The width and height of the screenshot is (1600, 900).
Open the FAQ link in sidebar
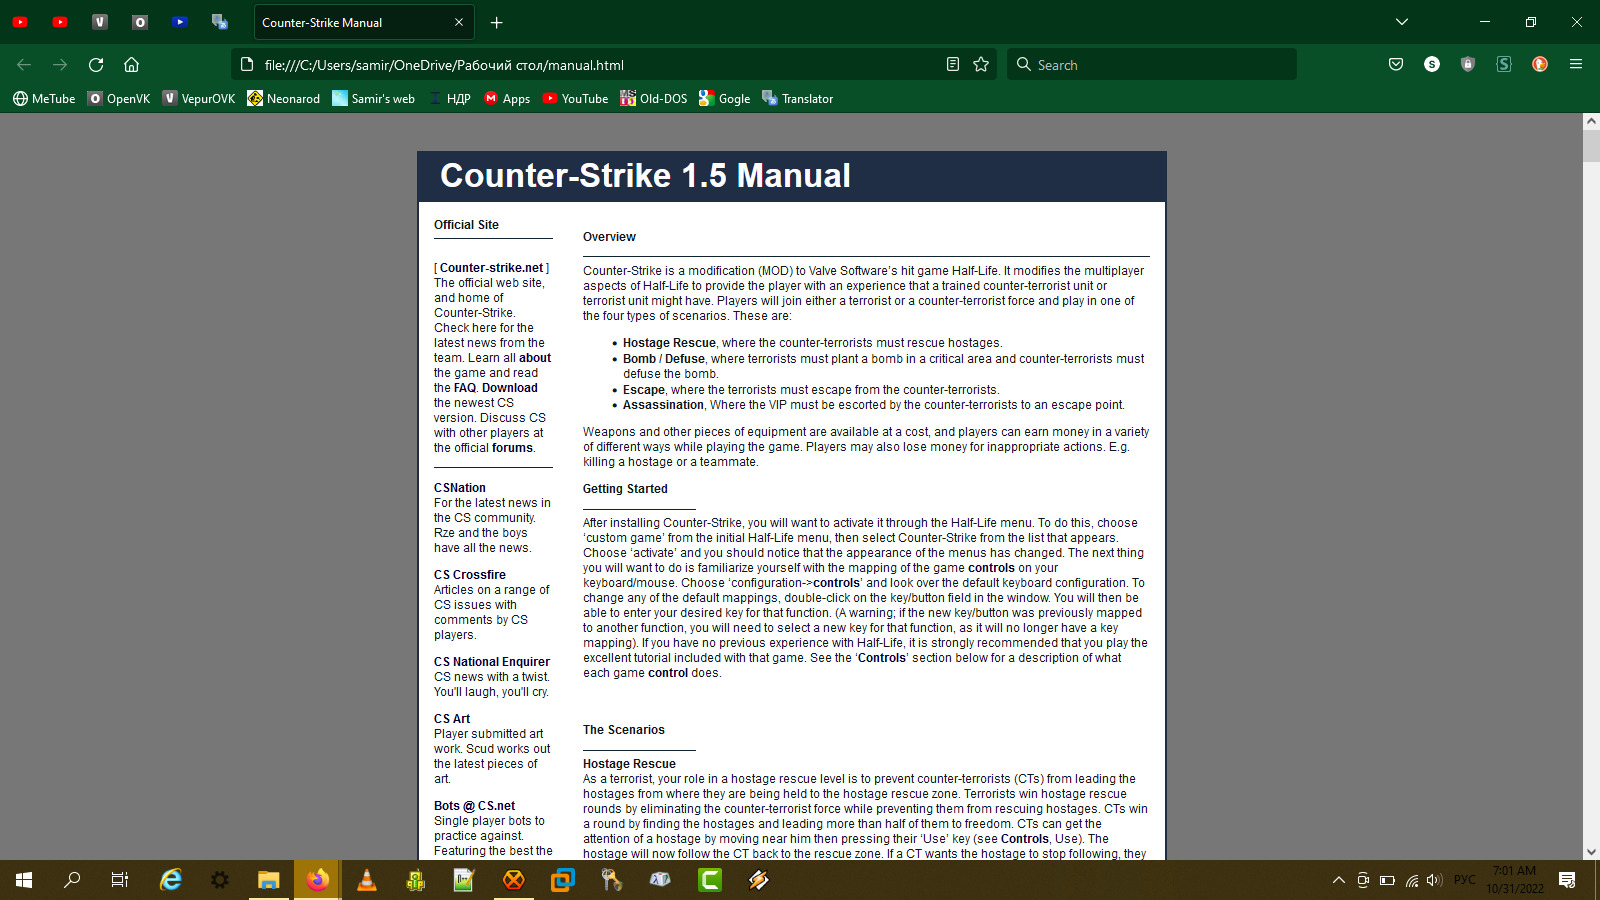point(465,388)
